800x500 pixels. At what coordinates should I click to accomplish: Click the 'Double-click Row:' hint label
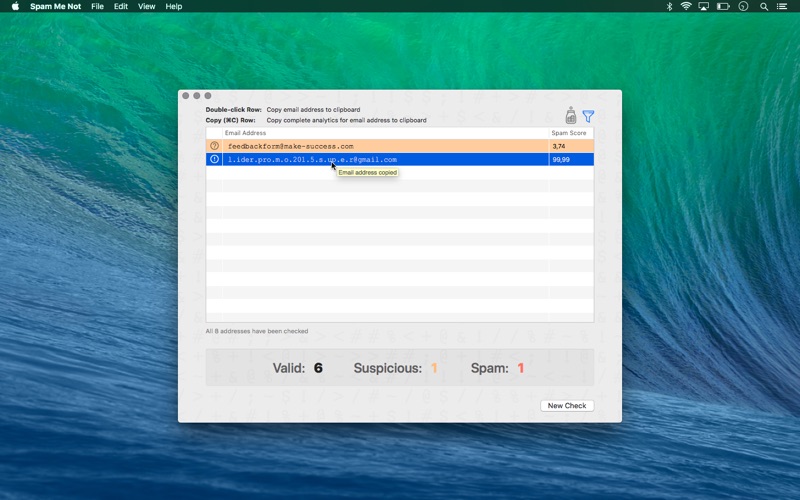233,110
